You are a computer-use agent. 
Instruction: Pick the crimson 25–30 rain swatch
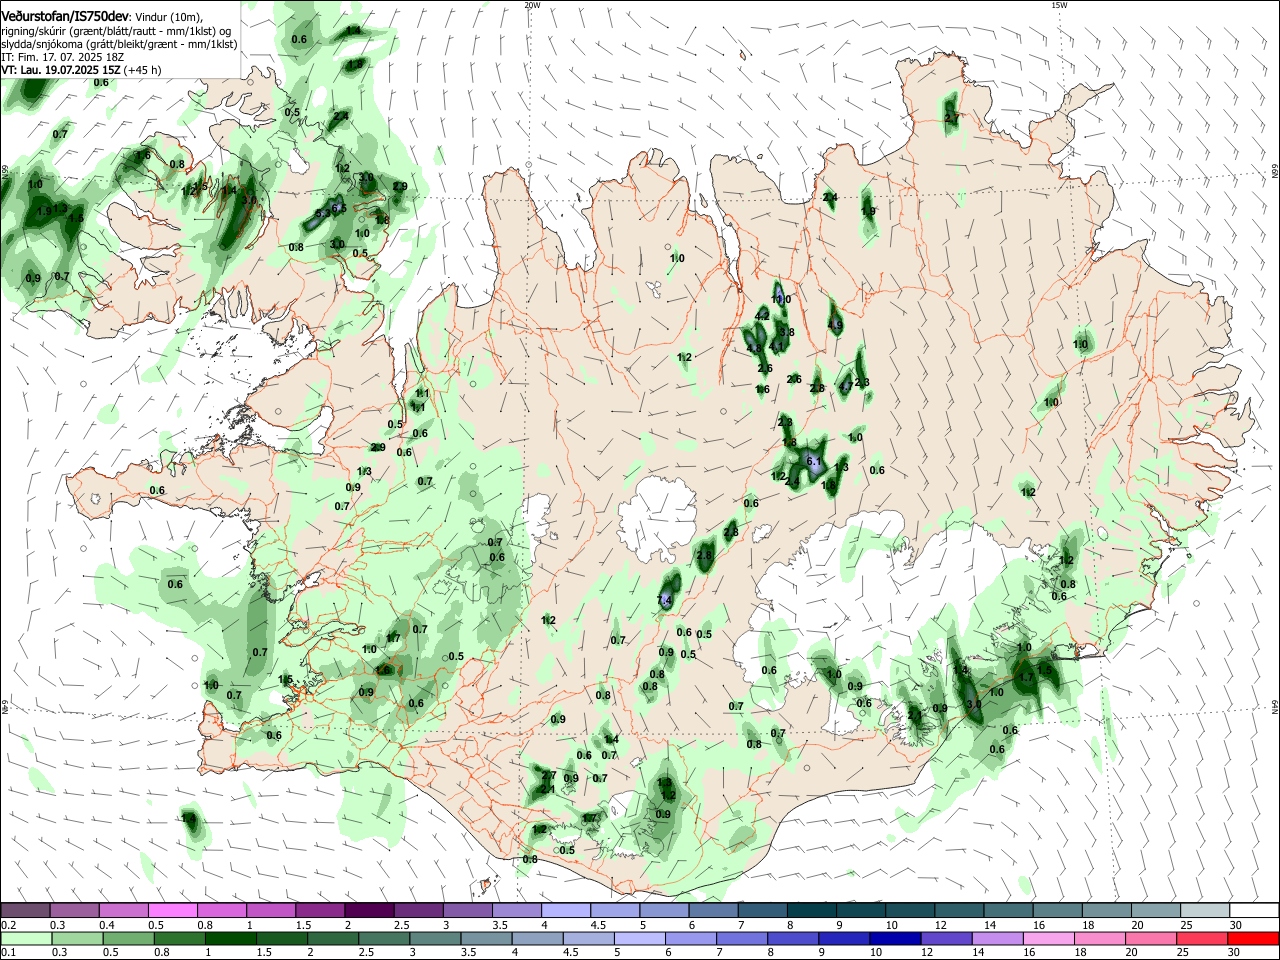click(1203, 938)
